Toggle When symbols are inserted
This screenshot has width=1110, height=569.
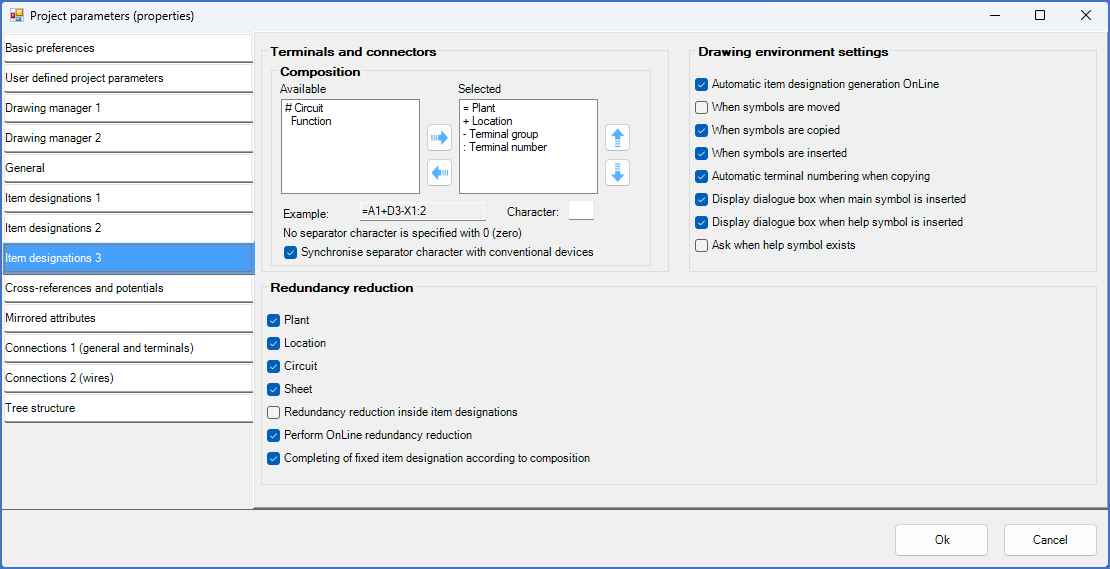pyautogui.click(x=702, y=153)
